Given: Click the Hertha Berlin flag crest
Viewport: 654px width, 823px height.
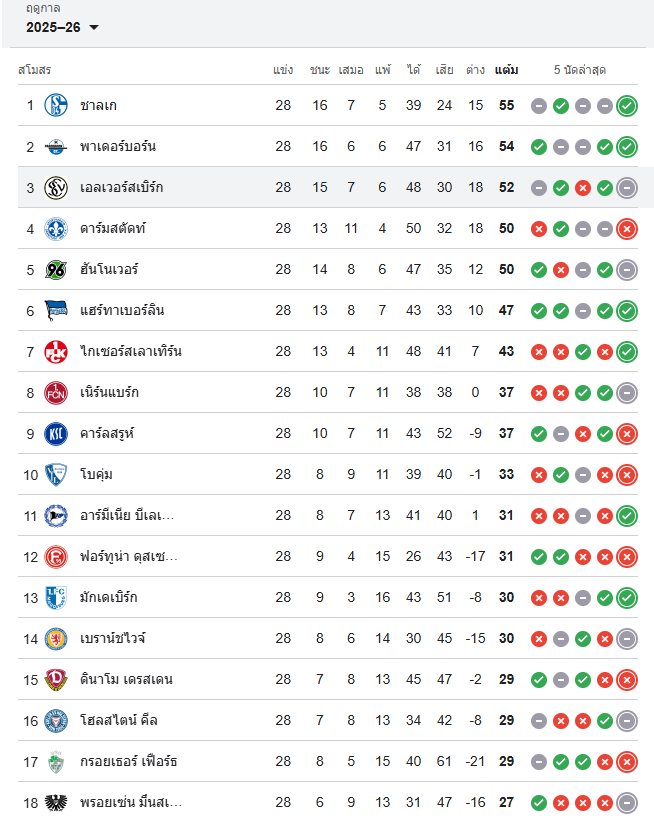Looking at the screenshot, I should pyautogui.click(x=55, y=310).
